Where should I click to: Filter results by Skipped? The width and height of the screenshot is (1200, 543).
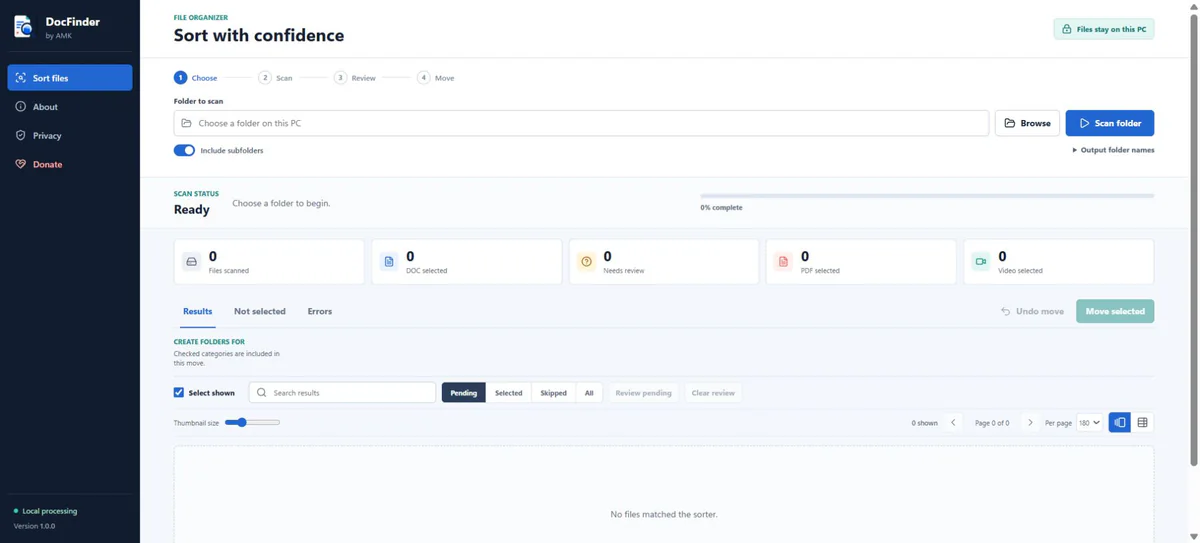coord(554,393)
